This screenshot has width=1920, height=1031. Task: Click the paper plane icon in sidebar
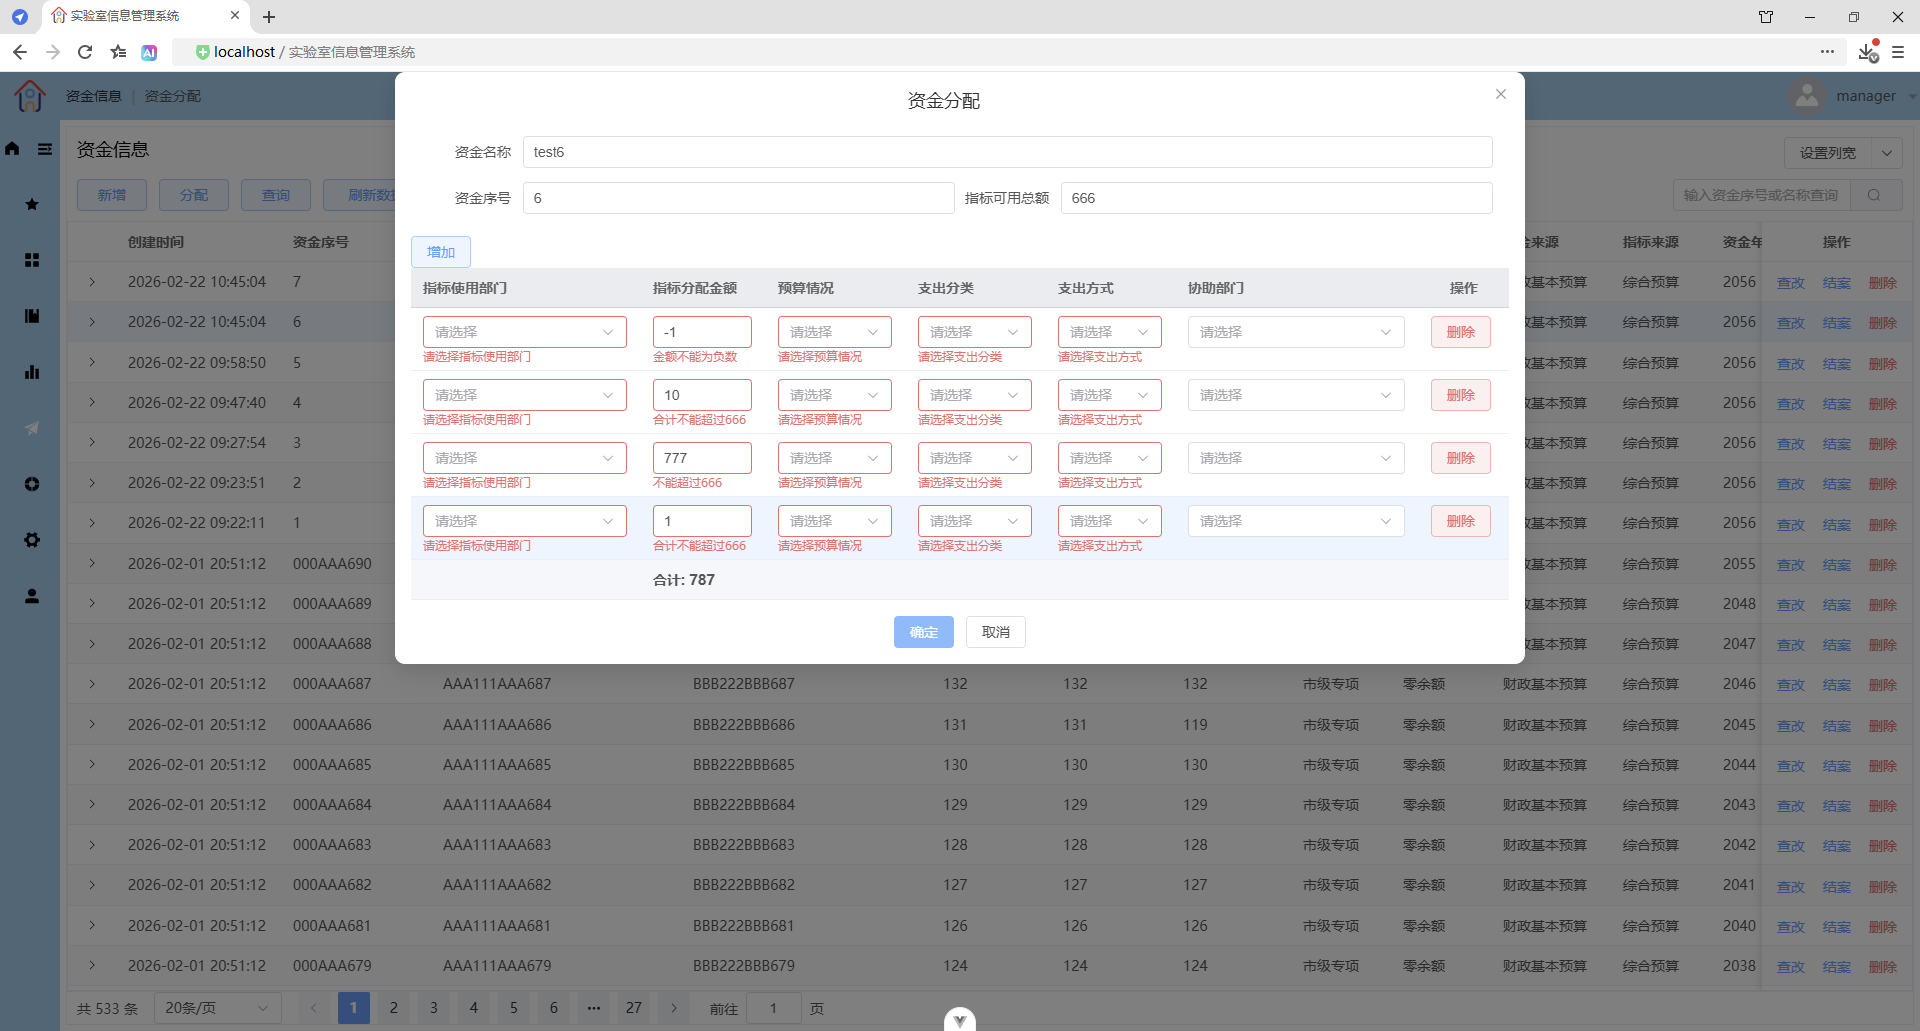point(32,428)
